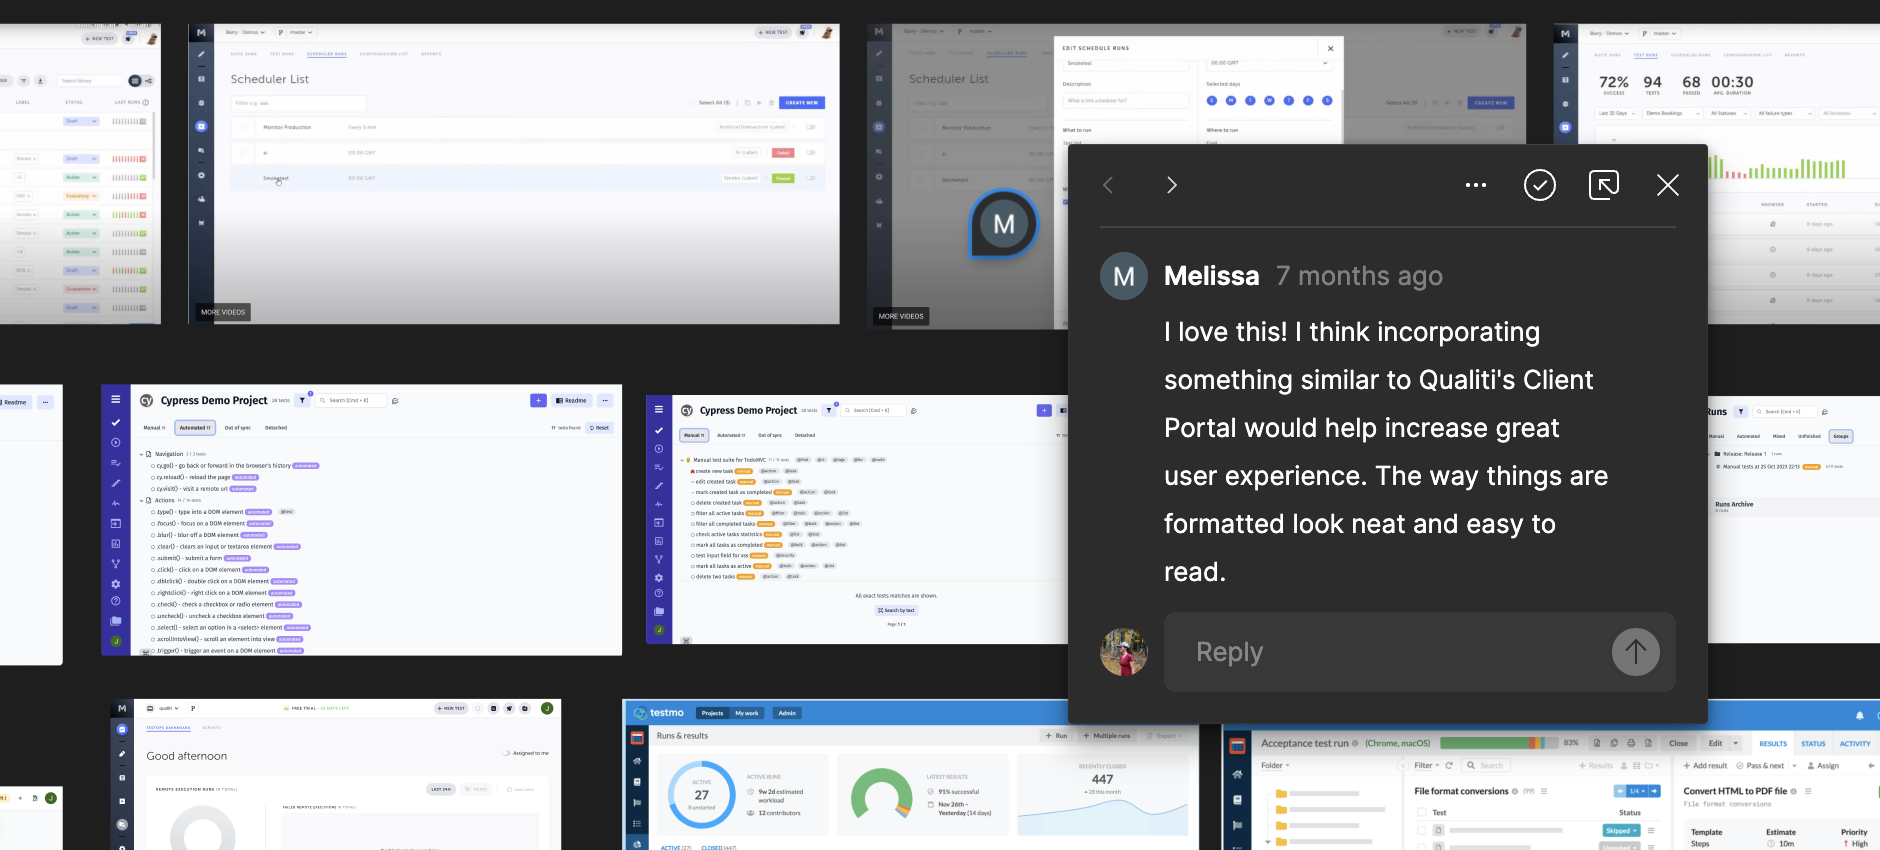Viewport: 1880px width, 850px height.
Task: Open the Admin tab in the testmo header
Action: [788, 713]
